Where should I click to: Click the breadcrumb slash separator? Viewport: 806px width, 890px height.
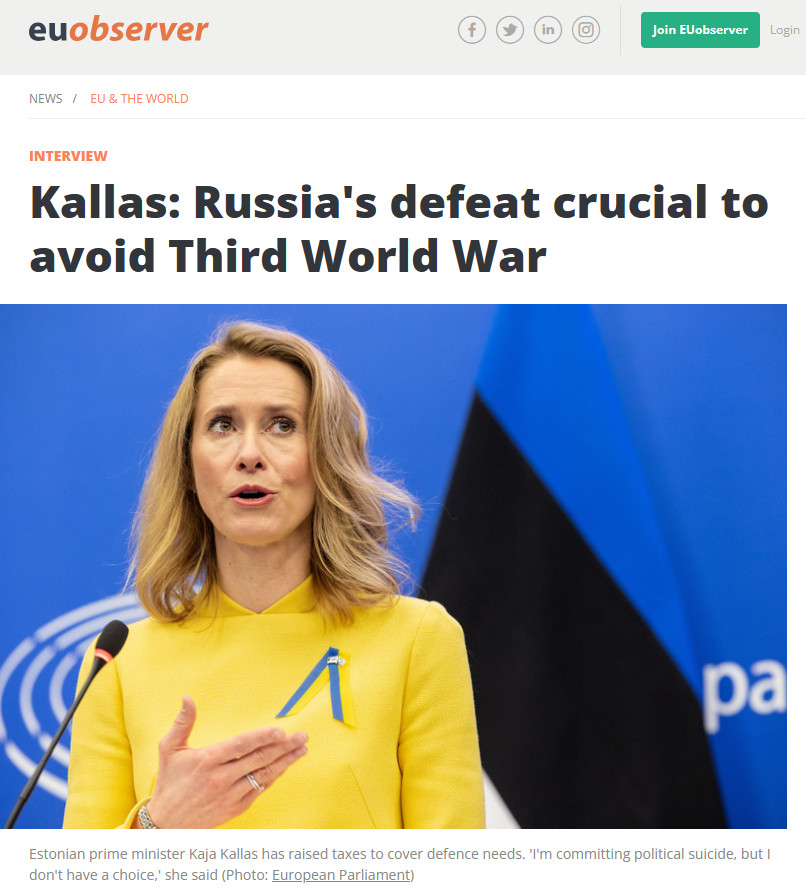[74, 99]
